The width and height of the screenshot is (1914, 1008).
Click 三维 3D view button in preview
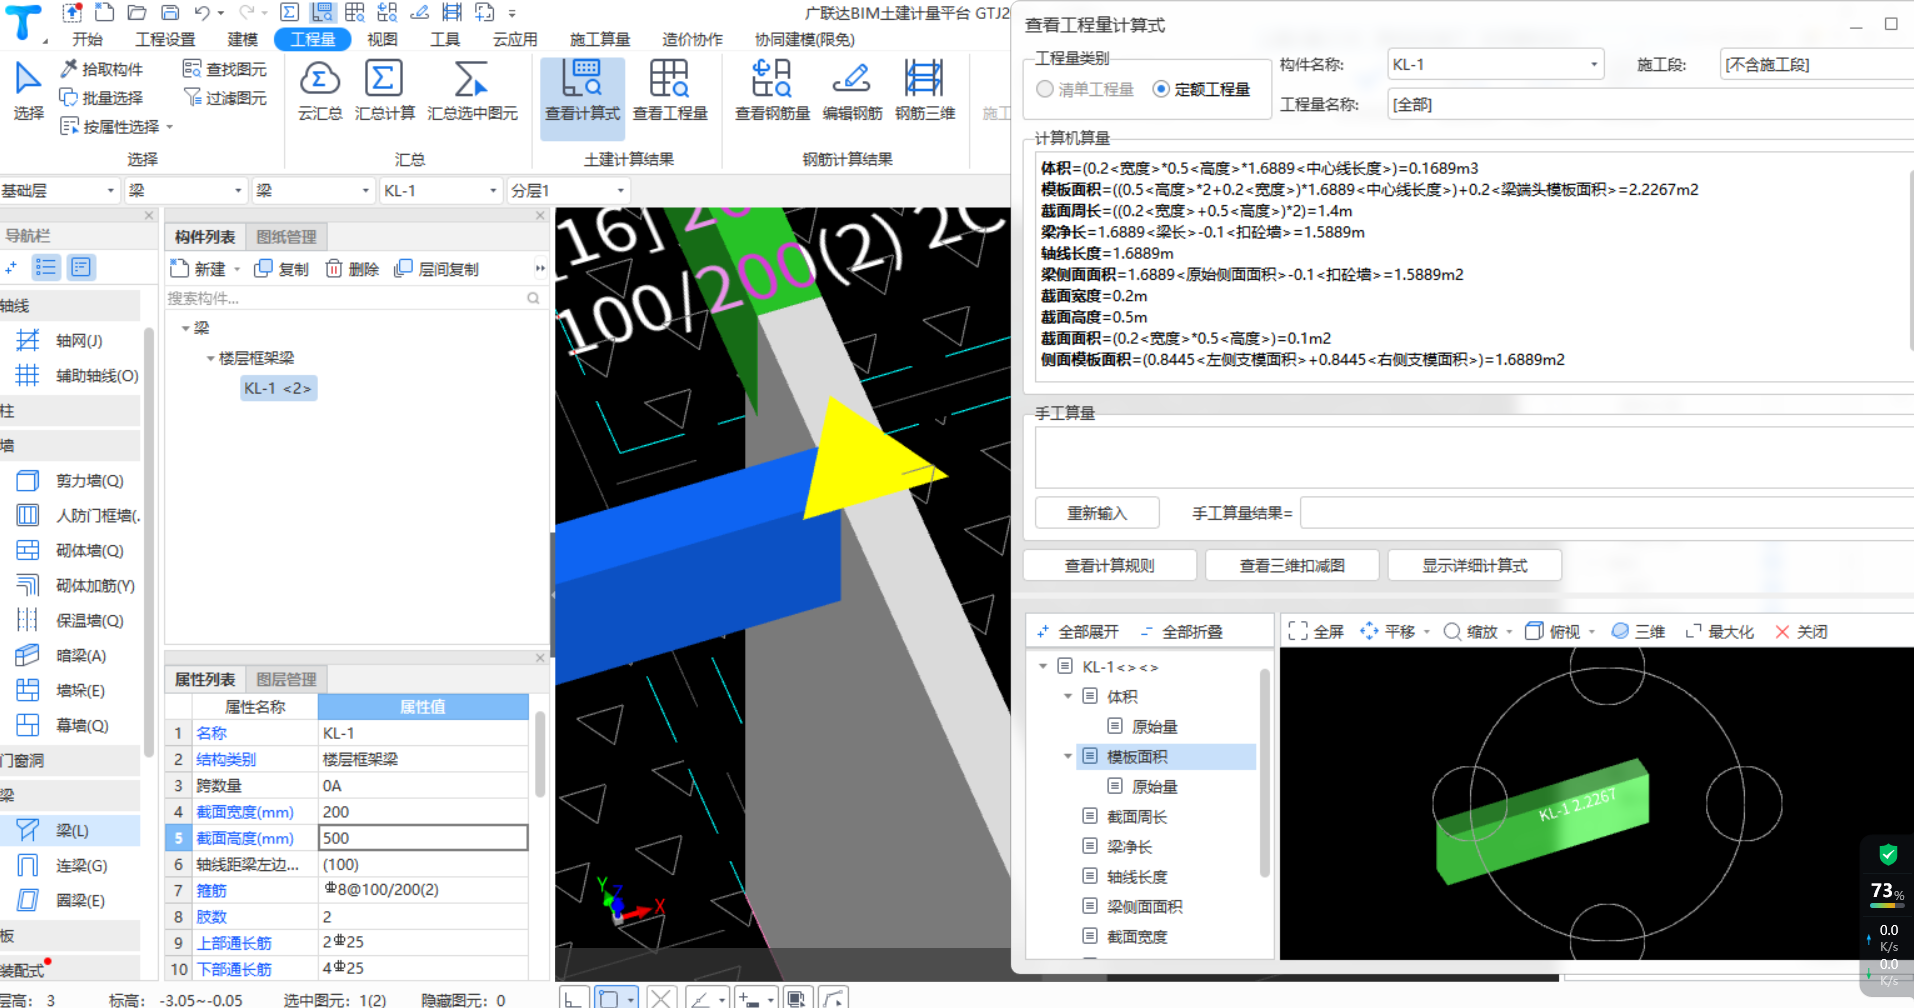1638,632
